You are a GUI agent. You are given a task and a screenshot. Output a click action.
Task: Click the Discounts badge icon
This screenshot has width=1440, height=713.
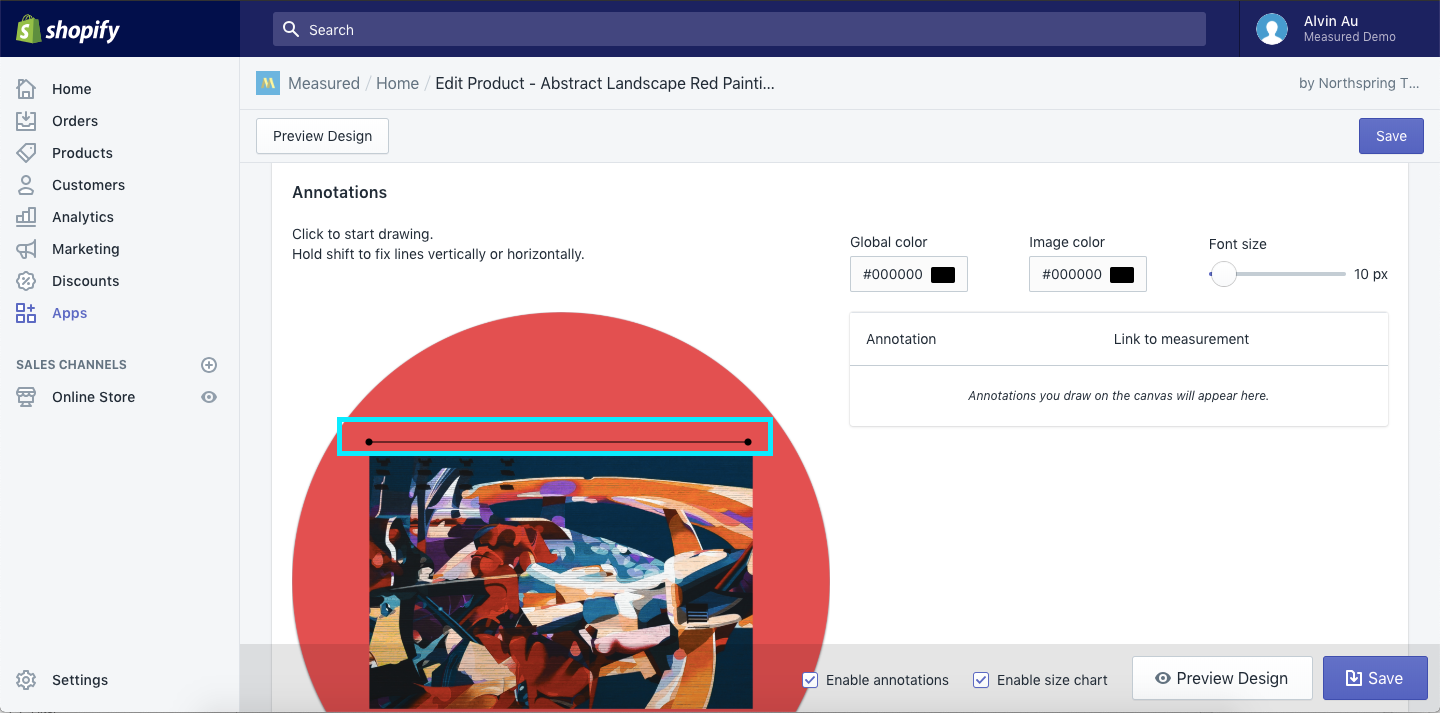click(26, 281)
